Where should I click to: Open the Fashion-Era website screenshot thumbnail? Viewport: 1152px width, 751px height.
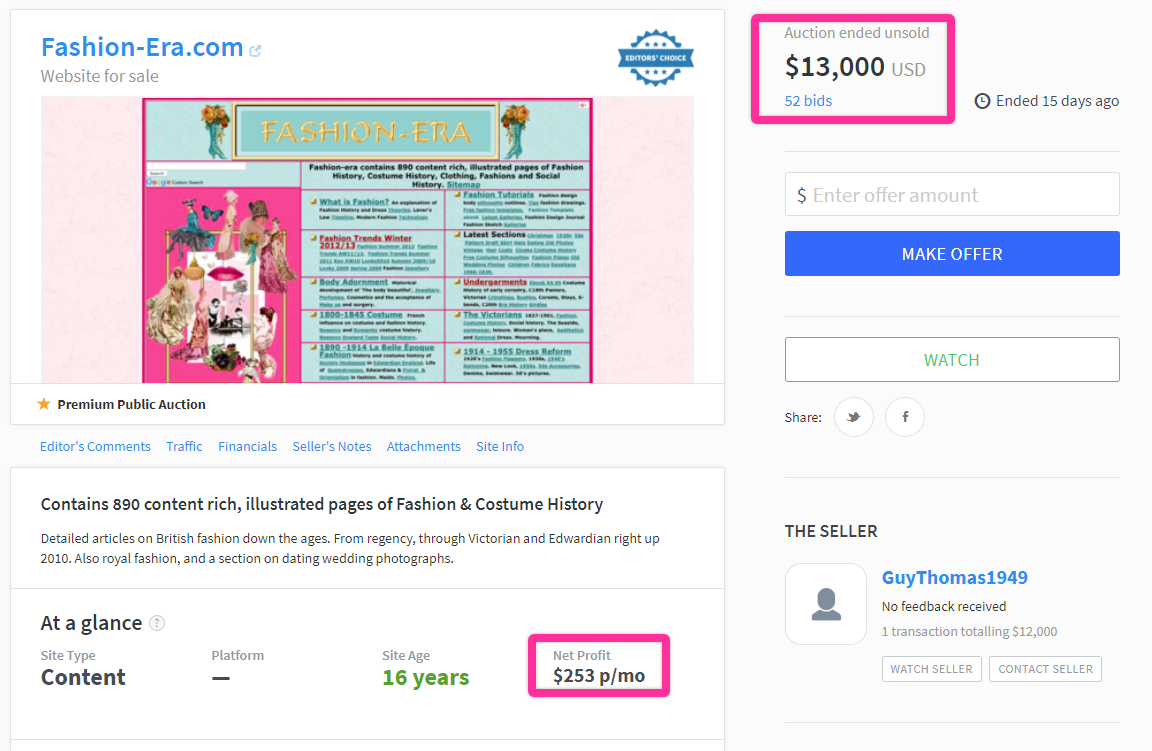367,240
